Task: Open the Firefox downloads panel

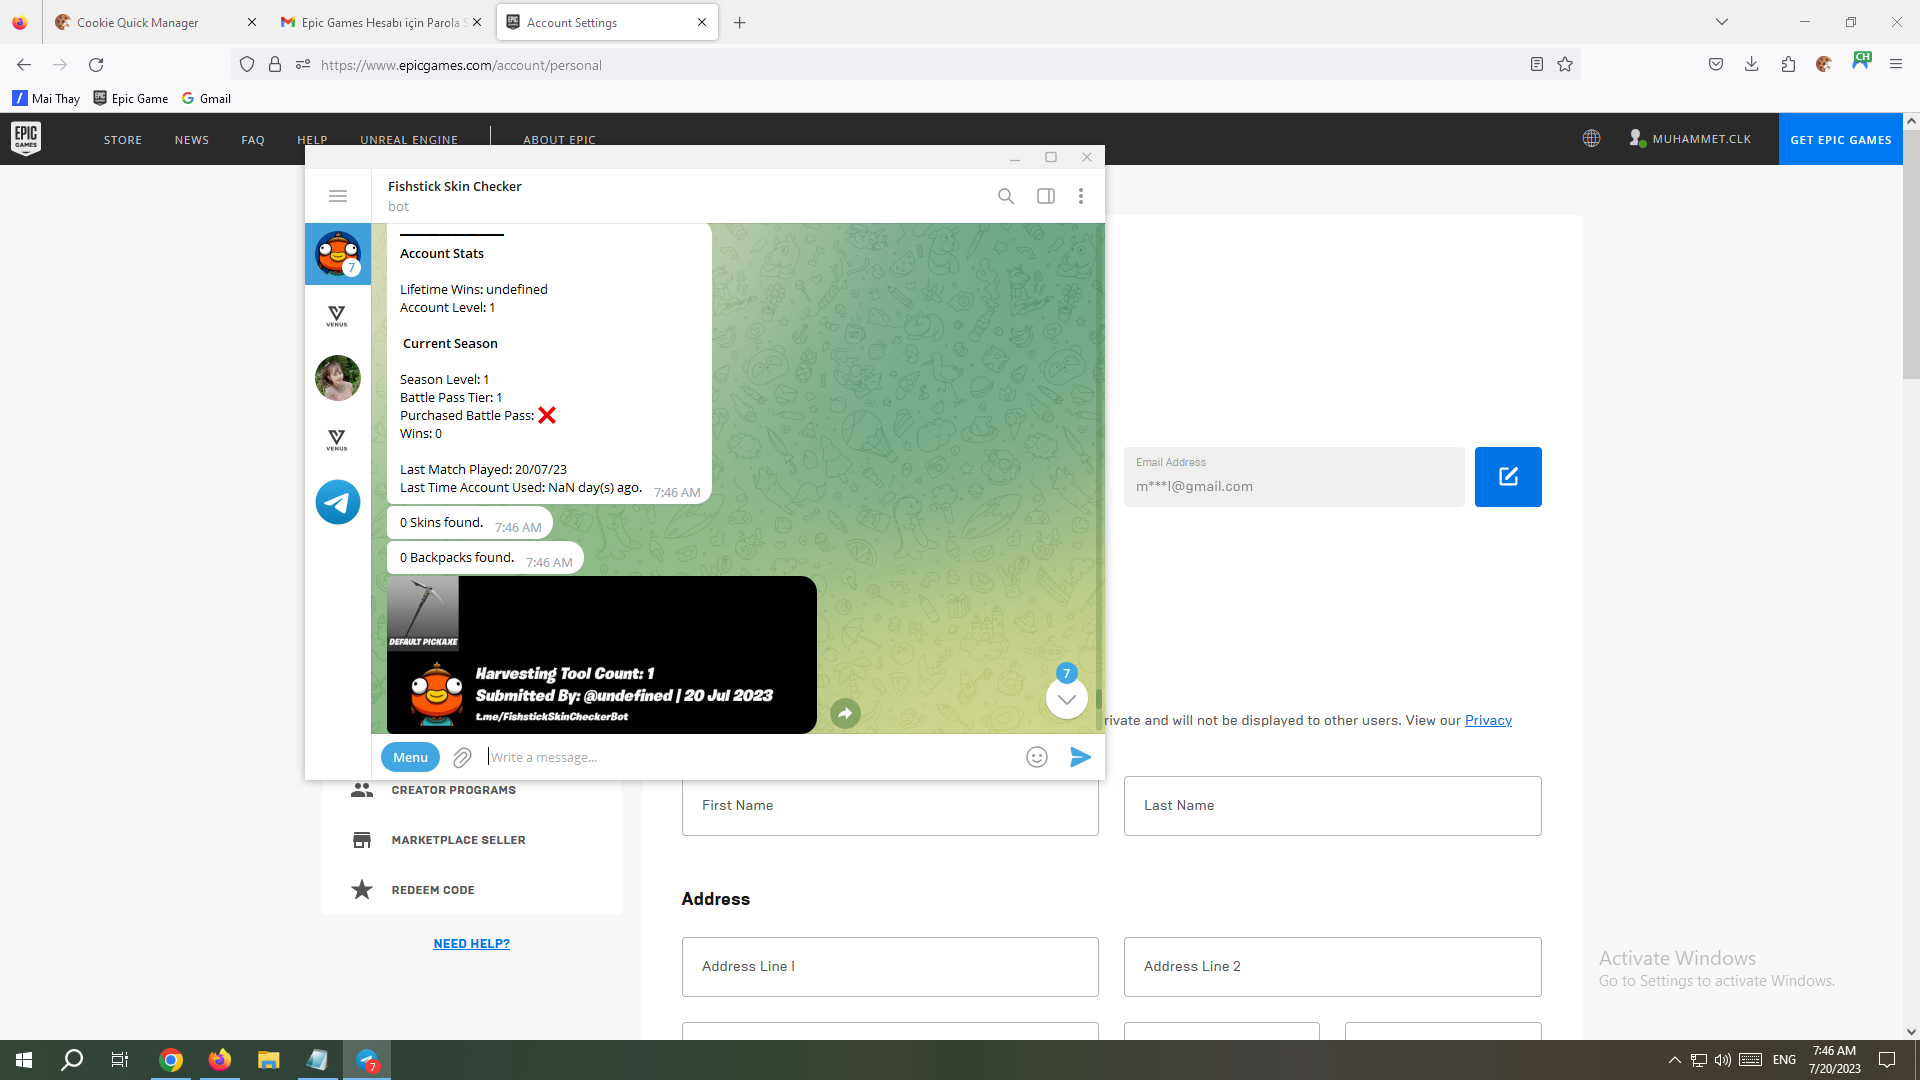Action: pyautogui.click(x=1752, y=65)
